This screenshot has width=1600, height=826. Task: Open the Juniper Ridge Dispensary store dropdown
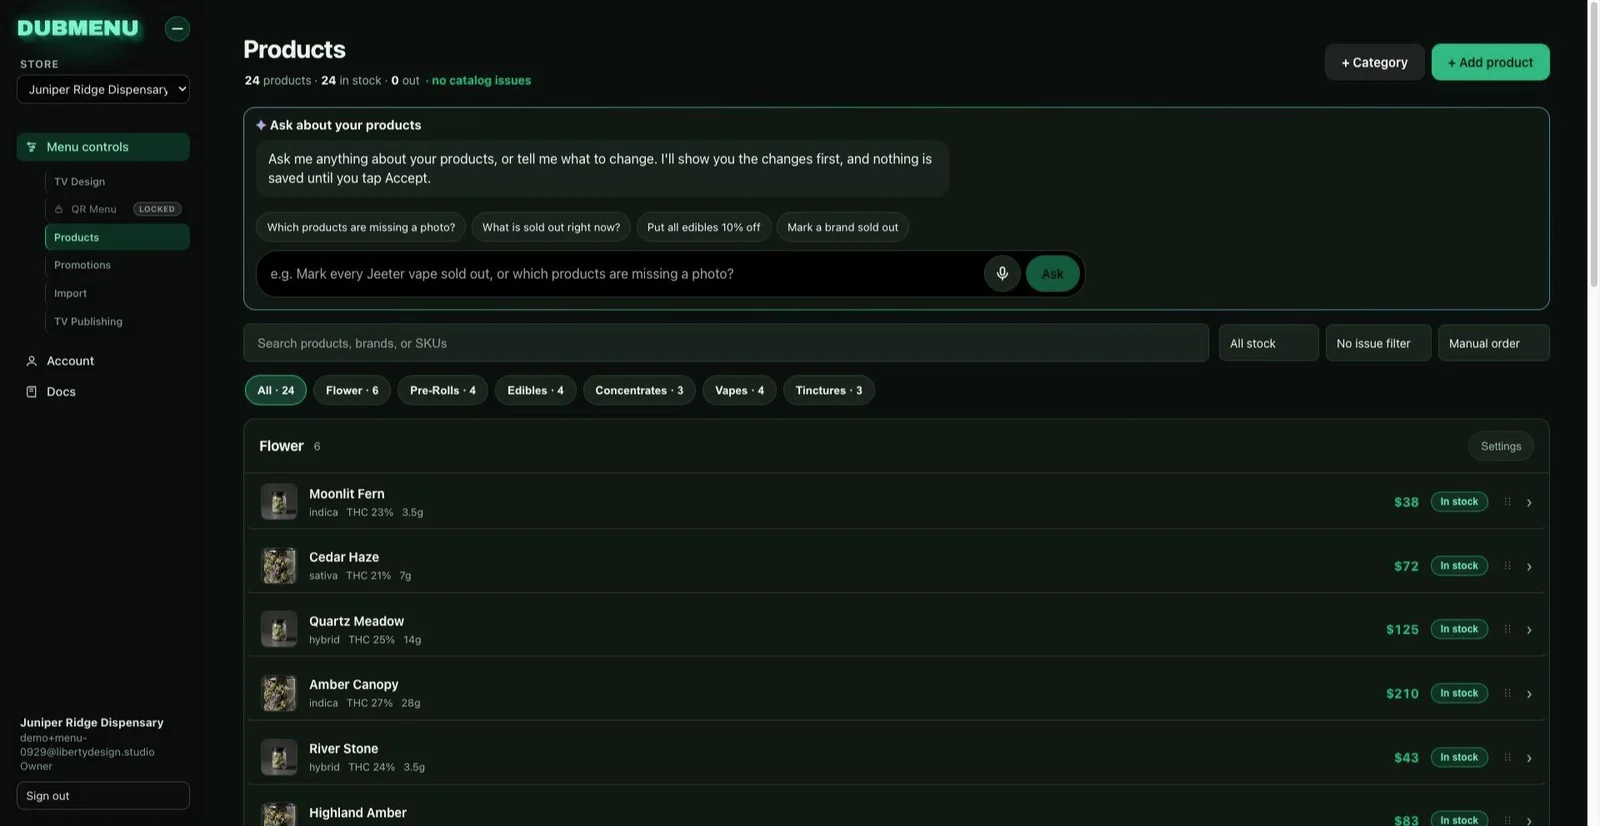103,89
